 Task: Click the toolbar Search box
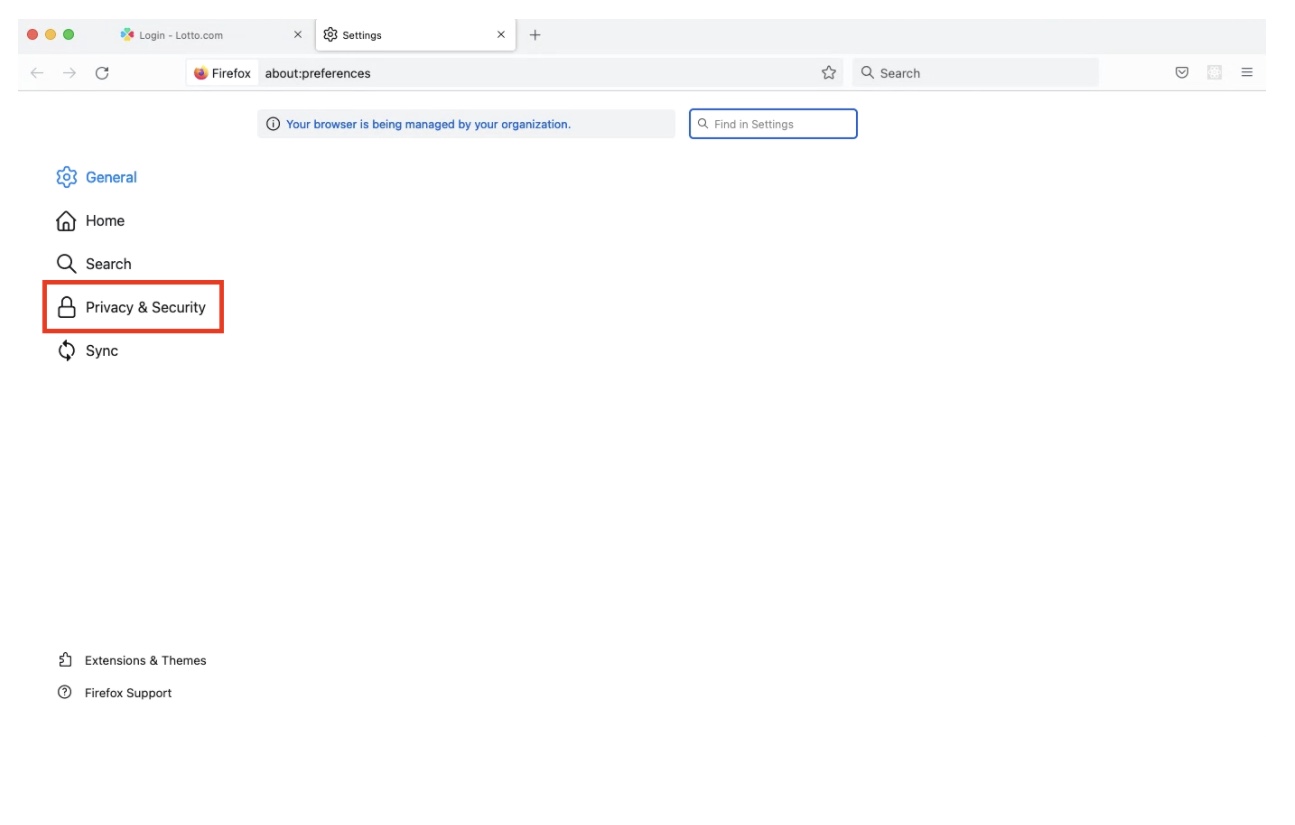[975, 73]
